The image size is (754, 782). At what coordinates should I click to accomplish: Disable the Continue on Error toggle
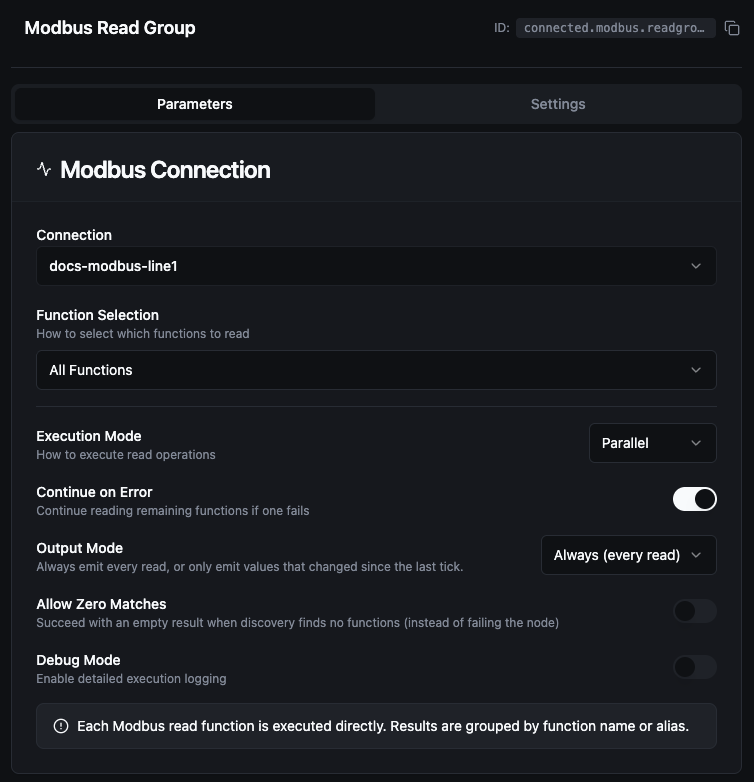point(695,499)
